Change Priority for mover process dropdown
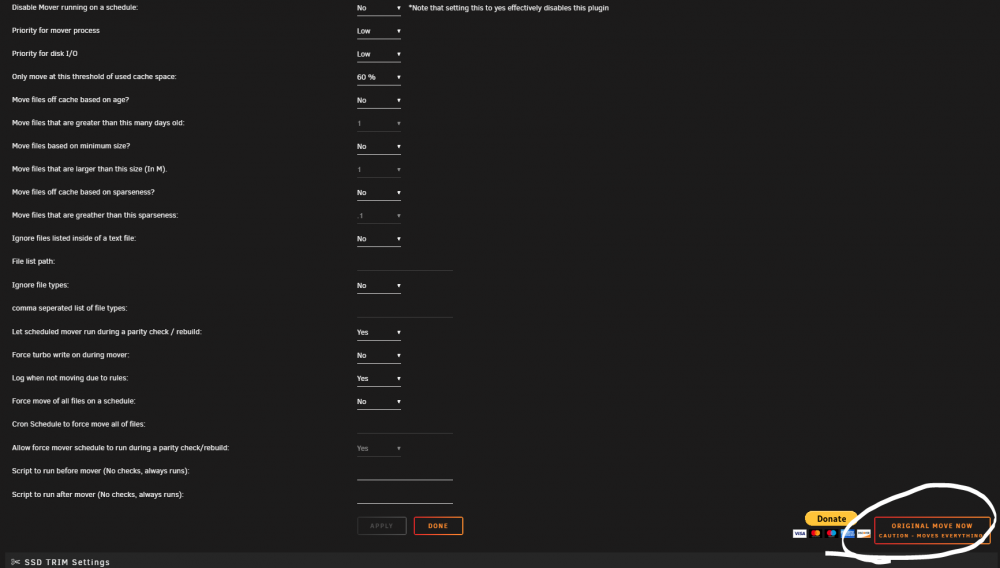This screenshot has height=568, width=1000. (379, 31)
